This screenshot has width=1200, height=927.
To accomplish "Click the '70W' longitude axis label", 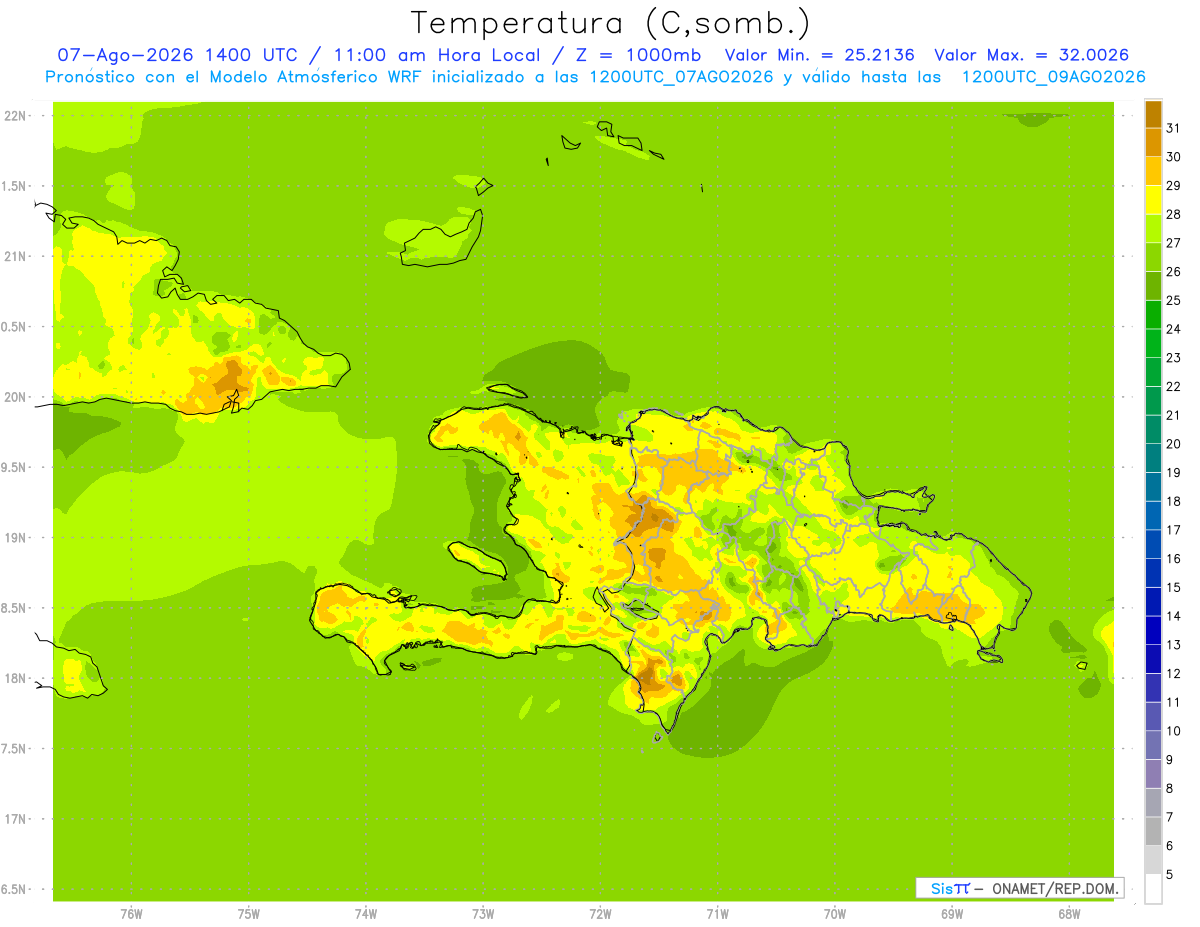I will (834, 914).
